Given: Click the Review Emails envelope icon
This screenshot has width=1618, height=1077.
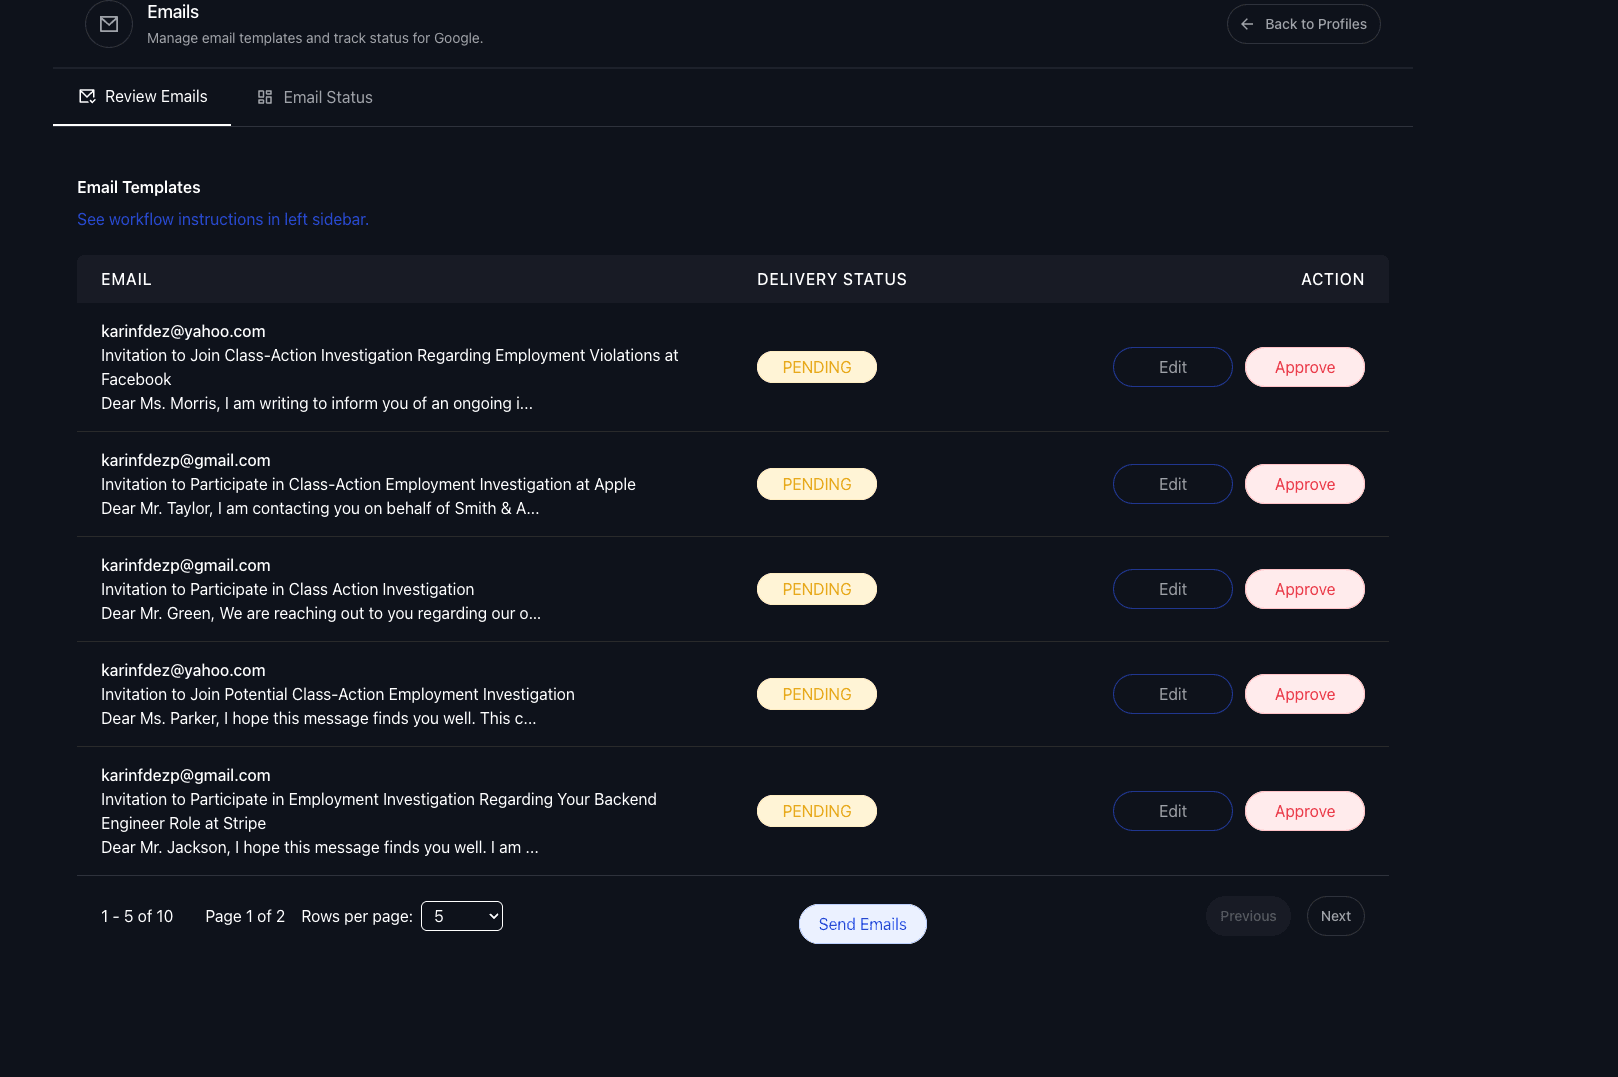Looking at the screenshot, I should click(x=87, y=96).
